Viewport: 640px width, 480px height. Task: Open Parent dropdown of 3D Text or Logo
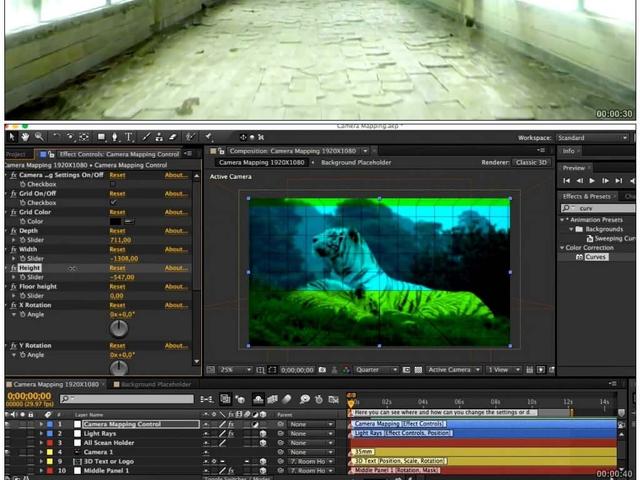tap(311, 462)
